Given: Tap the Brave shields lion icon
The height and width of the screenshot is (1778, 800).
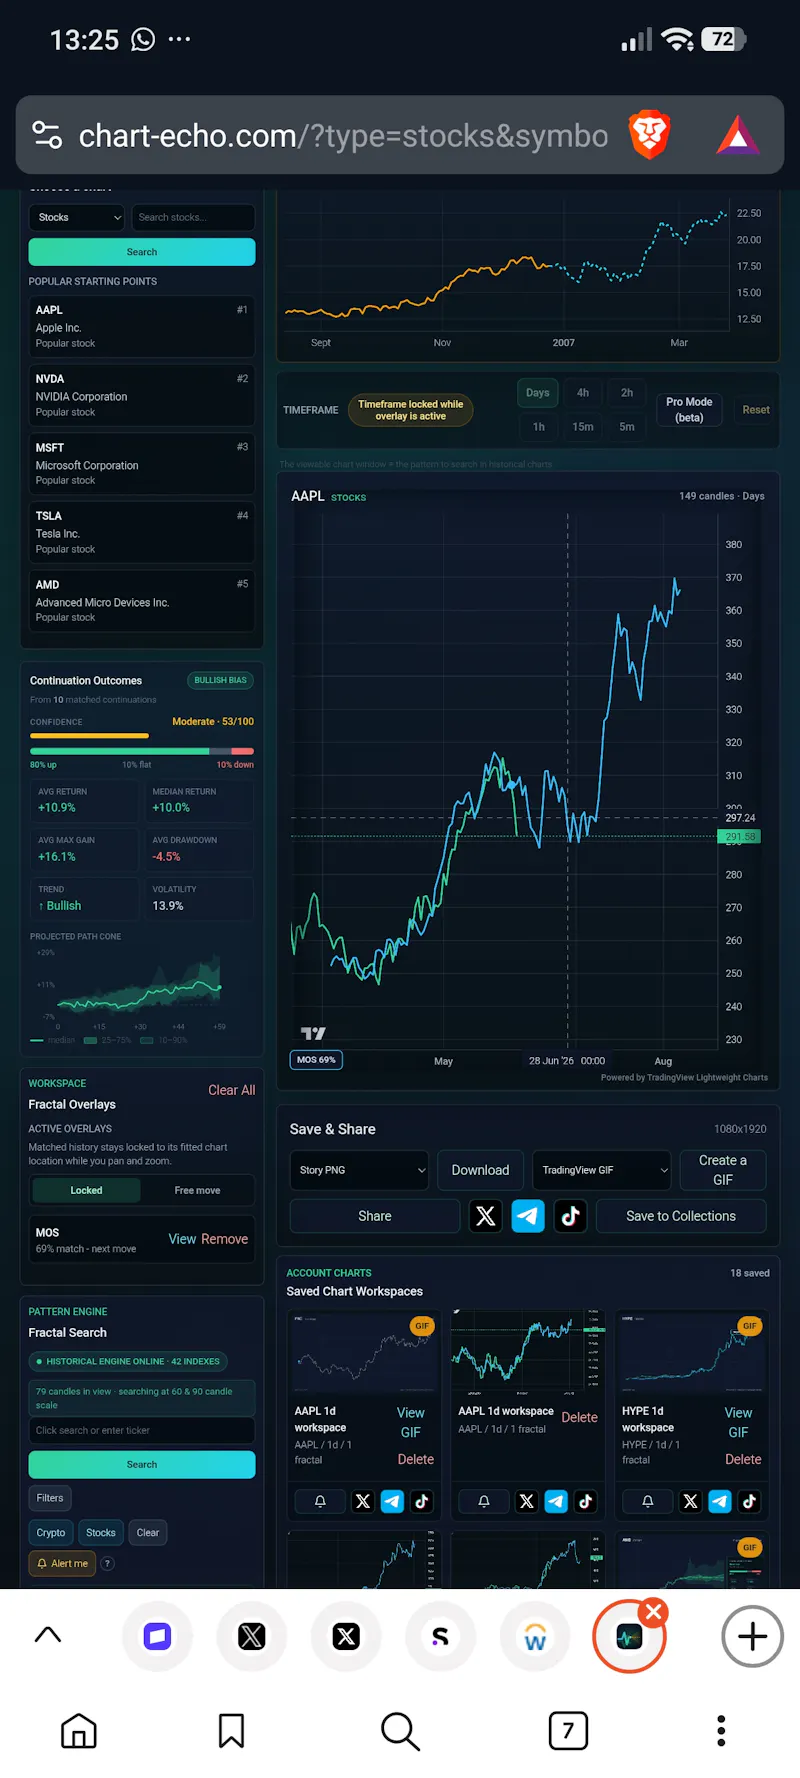Looking at the screenshot, I should point(649,135).
